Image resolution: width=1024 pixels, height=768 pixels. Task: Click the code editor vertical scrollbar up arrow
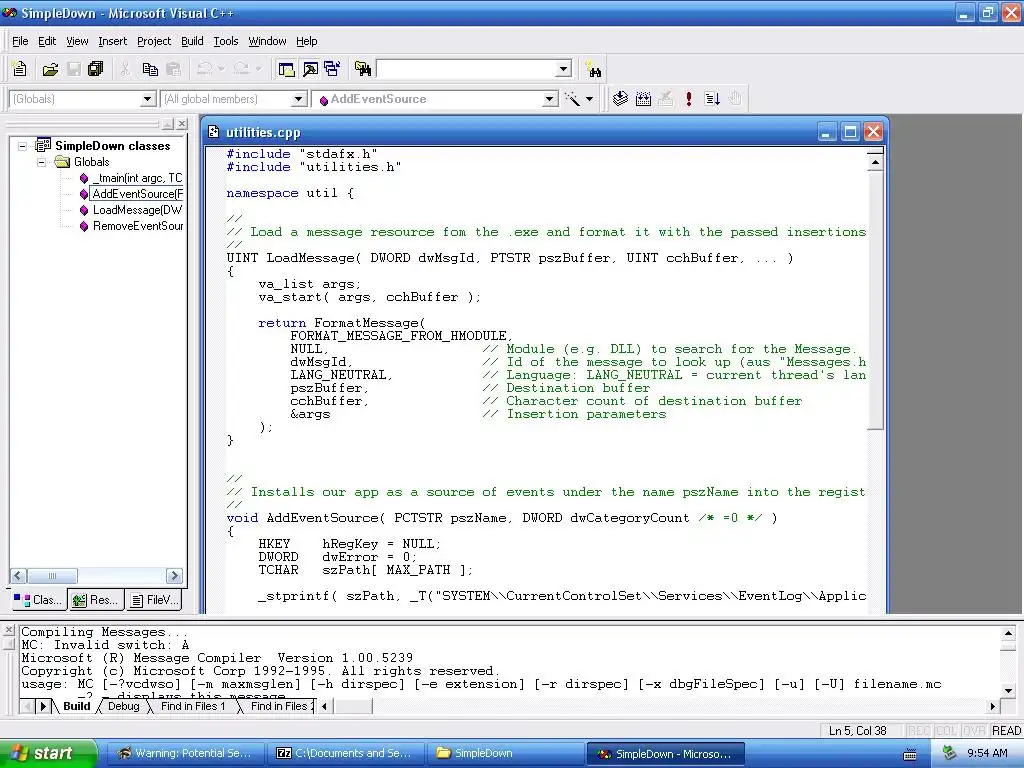875,161
